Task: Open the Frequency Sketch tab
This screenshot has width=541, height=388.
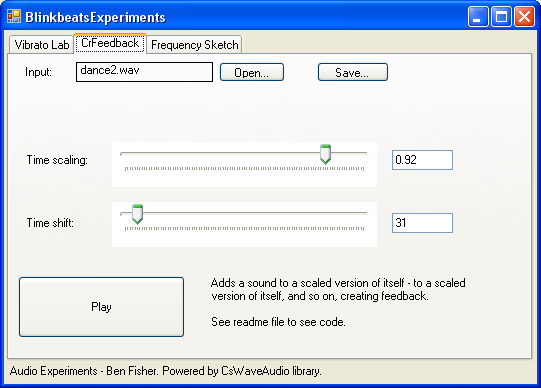Action: pyautogui.click(x=194, y=45)
